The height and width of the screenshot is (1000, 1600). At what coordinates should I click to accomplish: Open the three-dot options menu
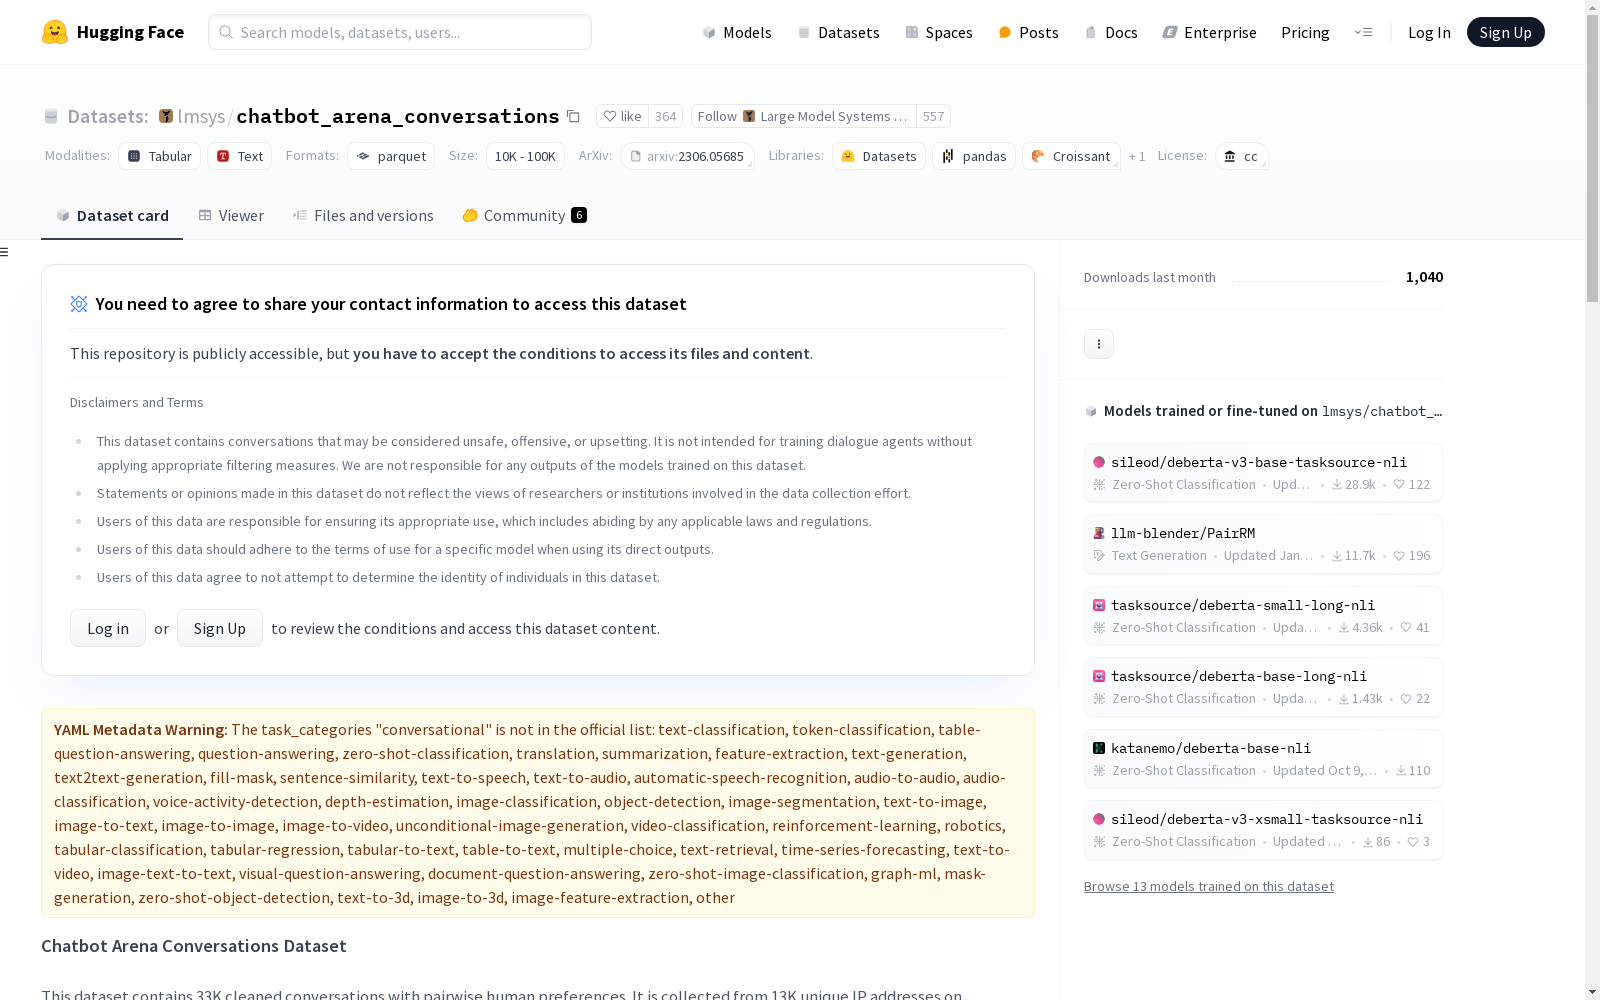pos(1099,344)
